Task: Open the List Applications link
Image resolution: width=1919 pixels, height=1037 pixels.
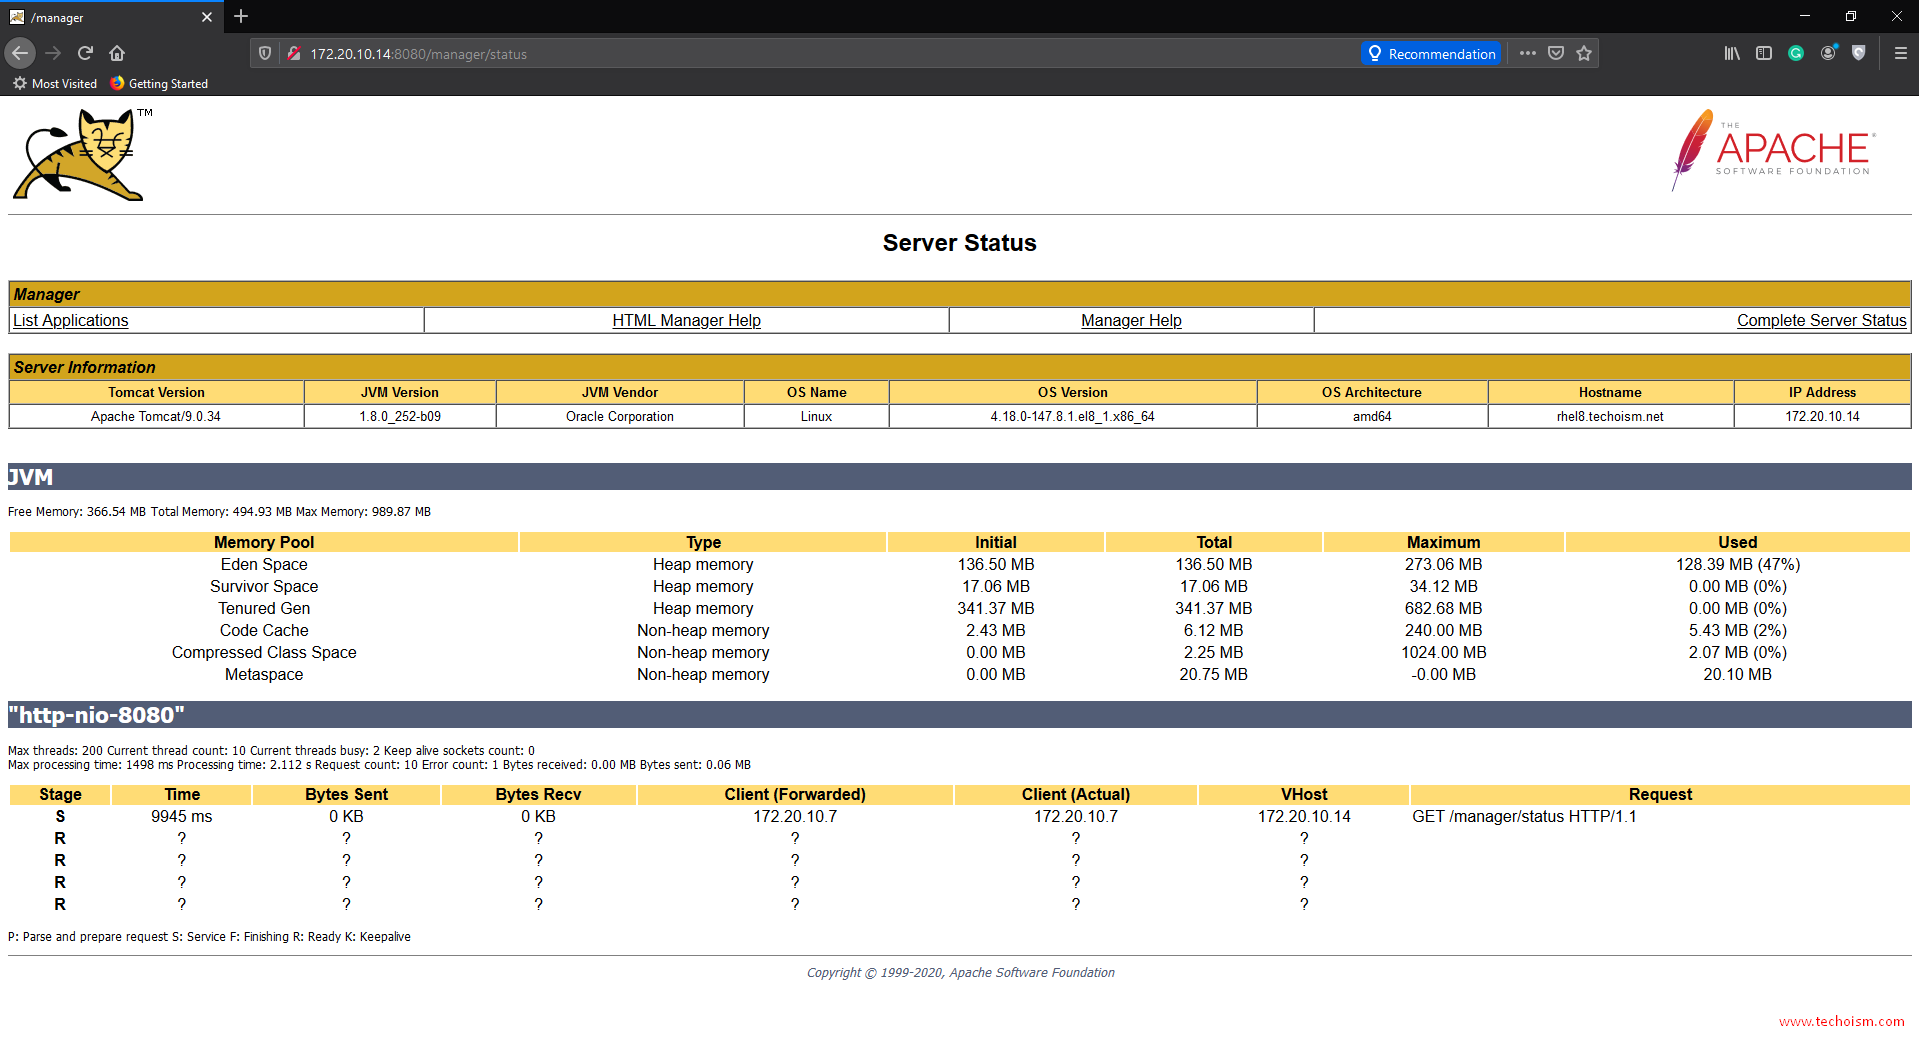Action: tap(71, 320)
